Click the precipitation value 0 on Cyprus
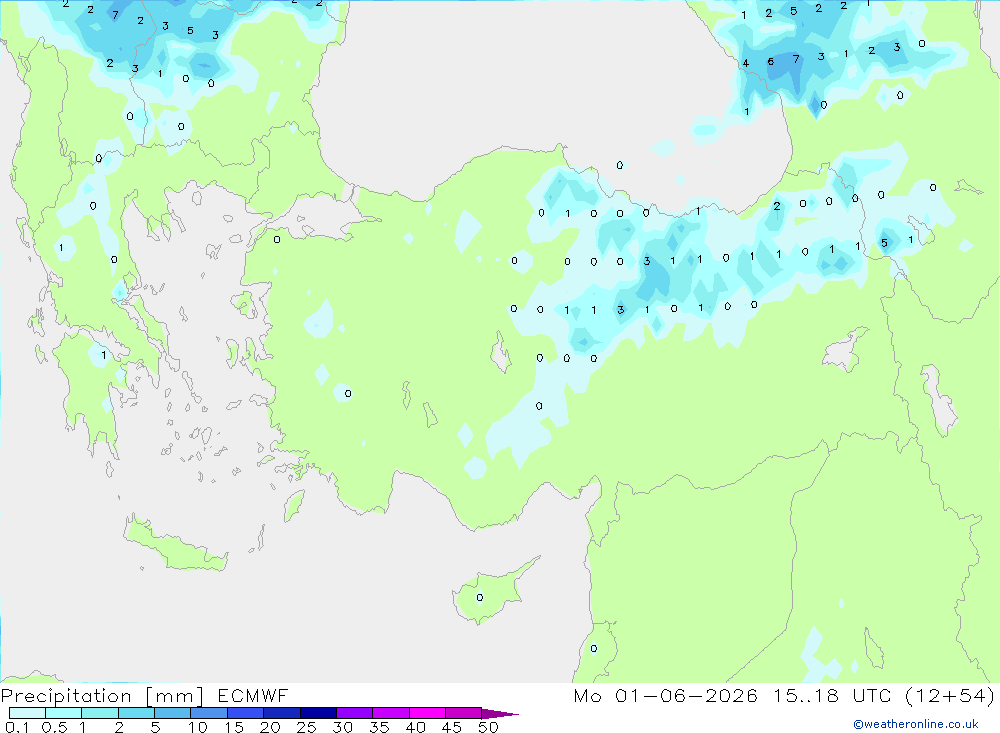 [x=480, y=598]
